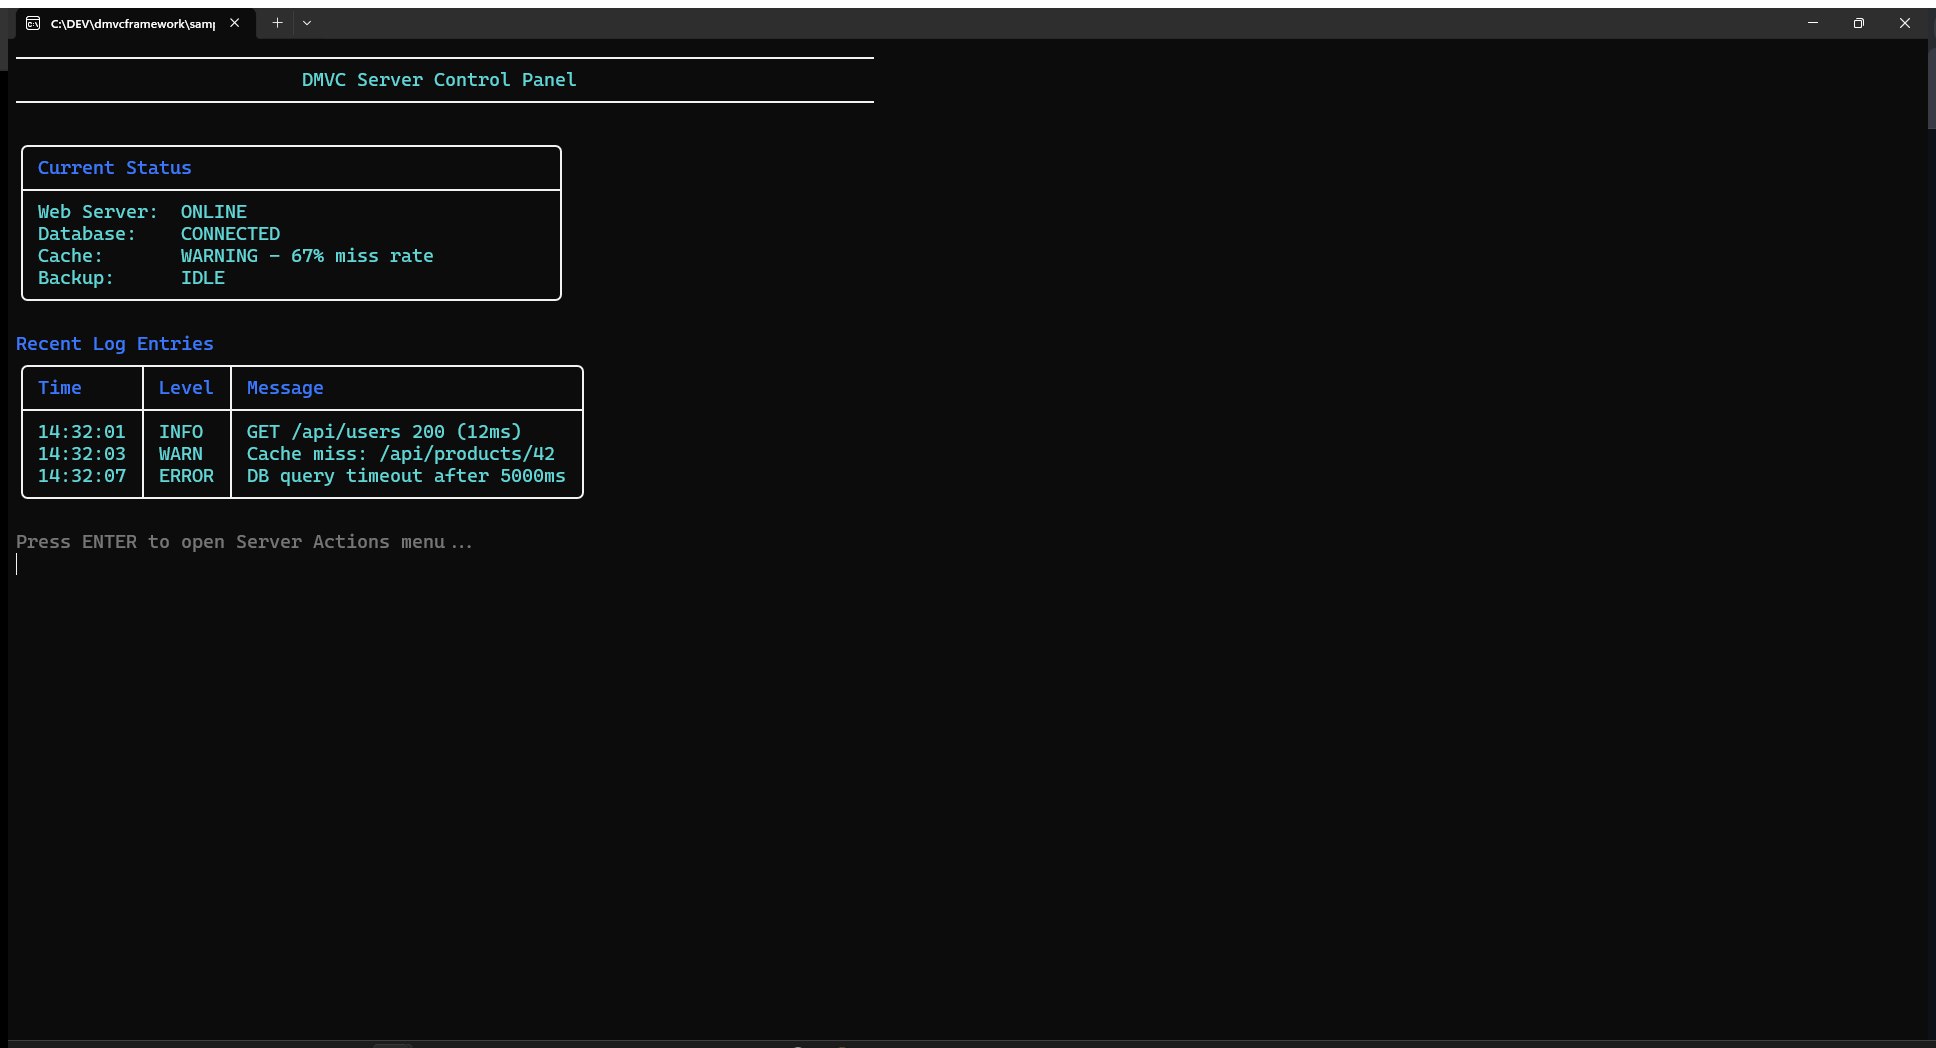This screenshot has width=1936, height=1048.
Task: Click the Web Server: label
Action: [x=98, y=212]
